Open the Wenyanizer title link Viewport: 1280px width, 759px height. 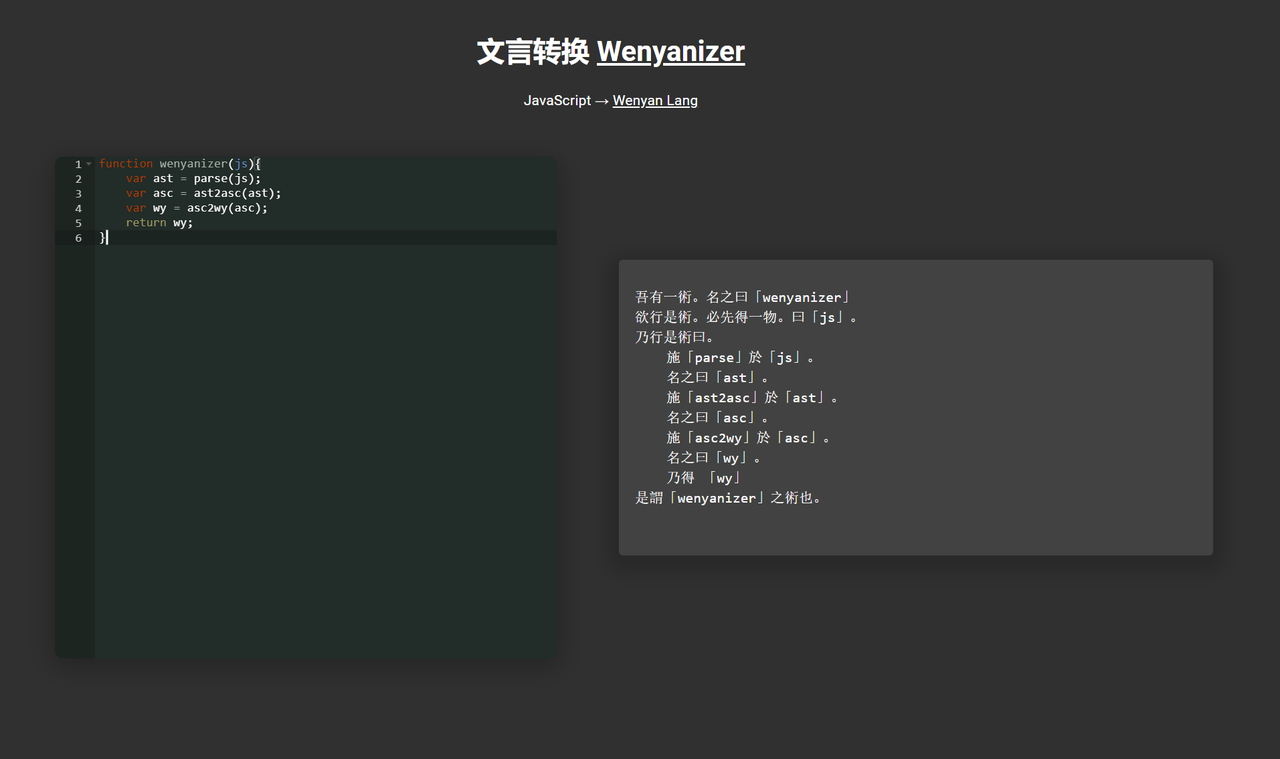tap(671, 52)
